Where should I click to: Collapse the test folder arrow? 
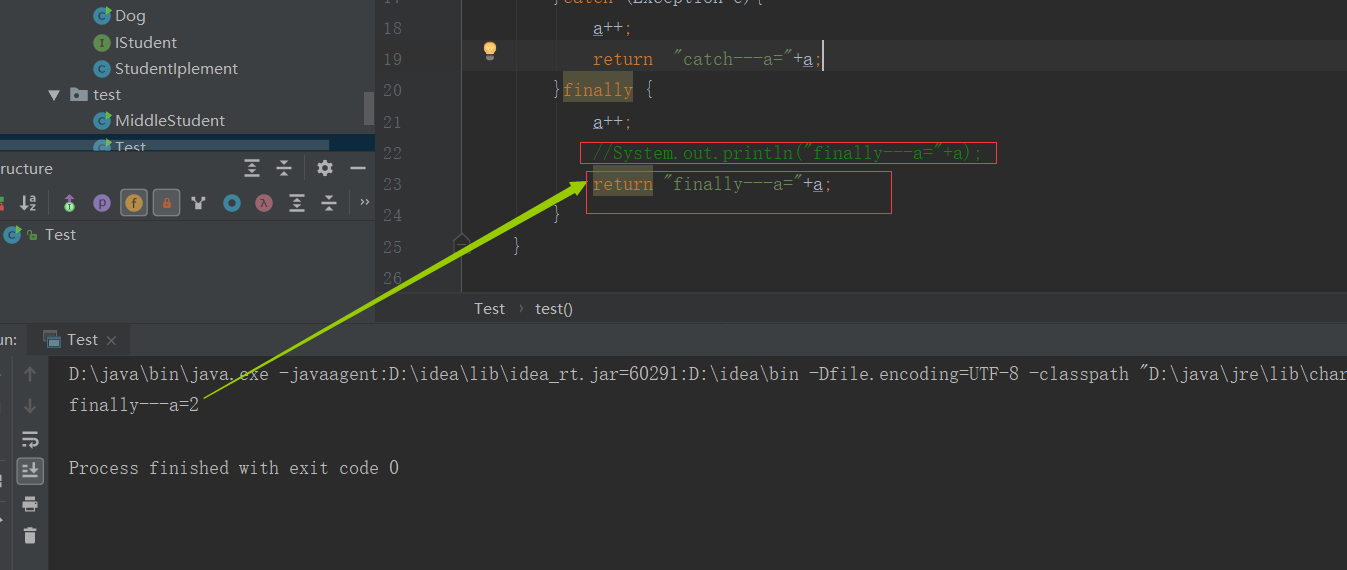(x=54, y=95)
